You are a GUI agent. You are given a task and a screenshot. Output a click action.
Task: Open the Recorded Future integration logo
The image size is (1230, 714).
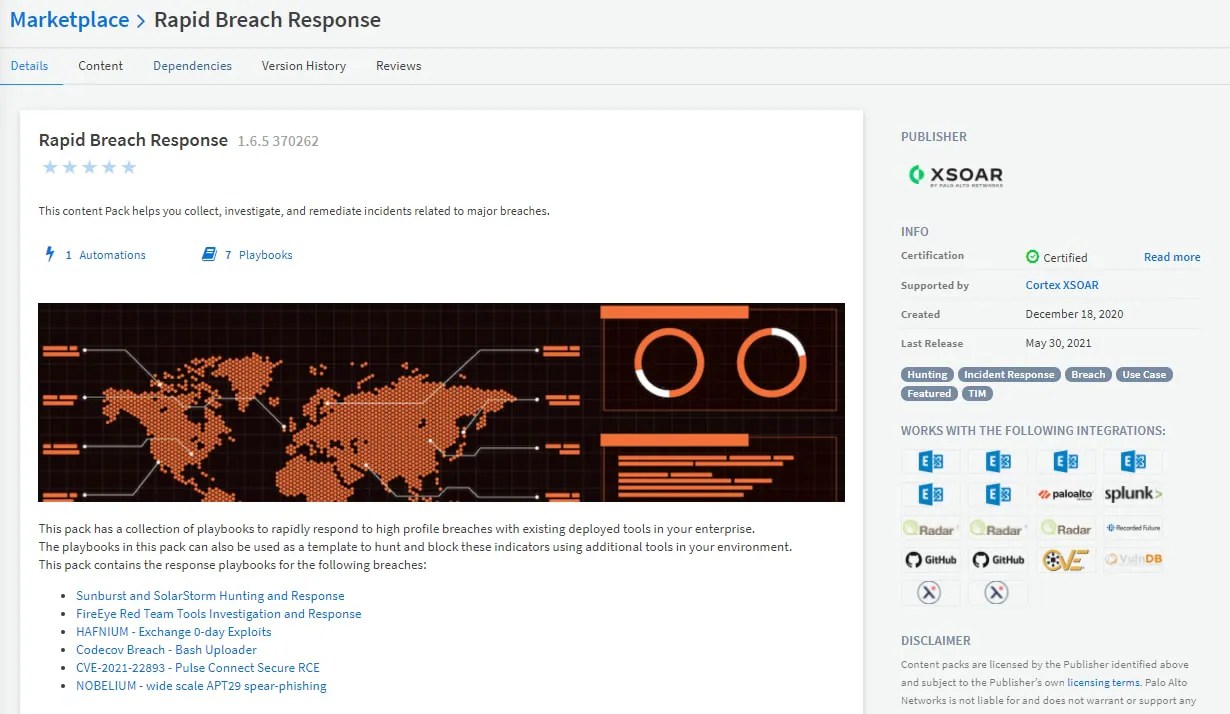coord(1133,527)
